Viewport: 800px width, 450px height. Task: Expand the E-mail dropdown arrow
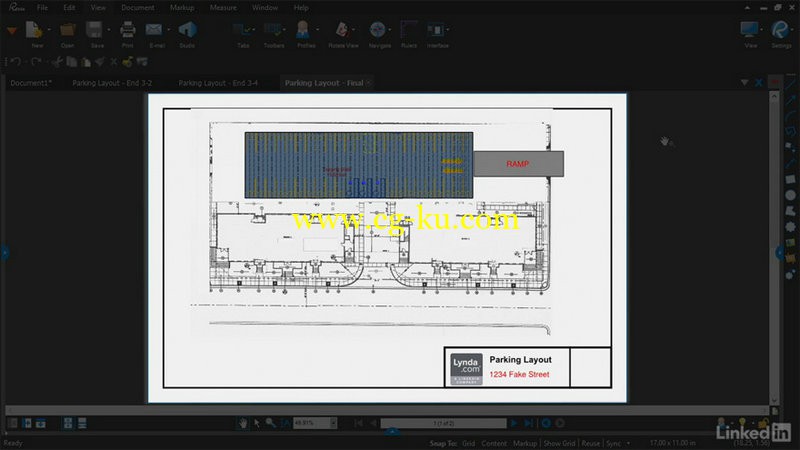pos(168,30)
